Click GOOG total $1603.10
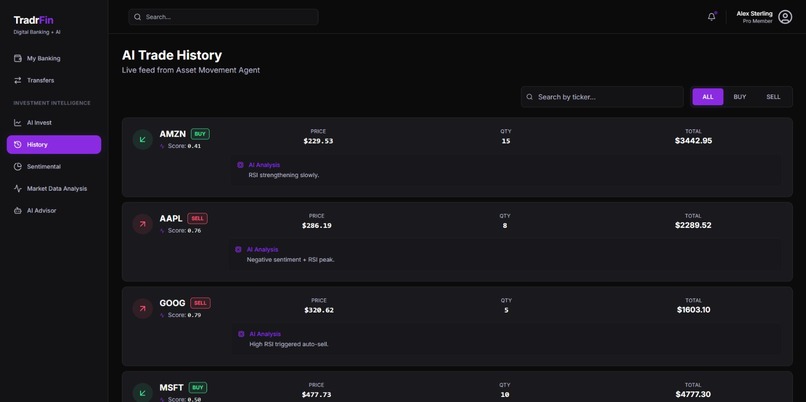This screenshot has width=806, height=402. coord(693,309)
